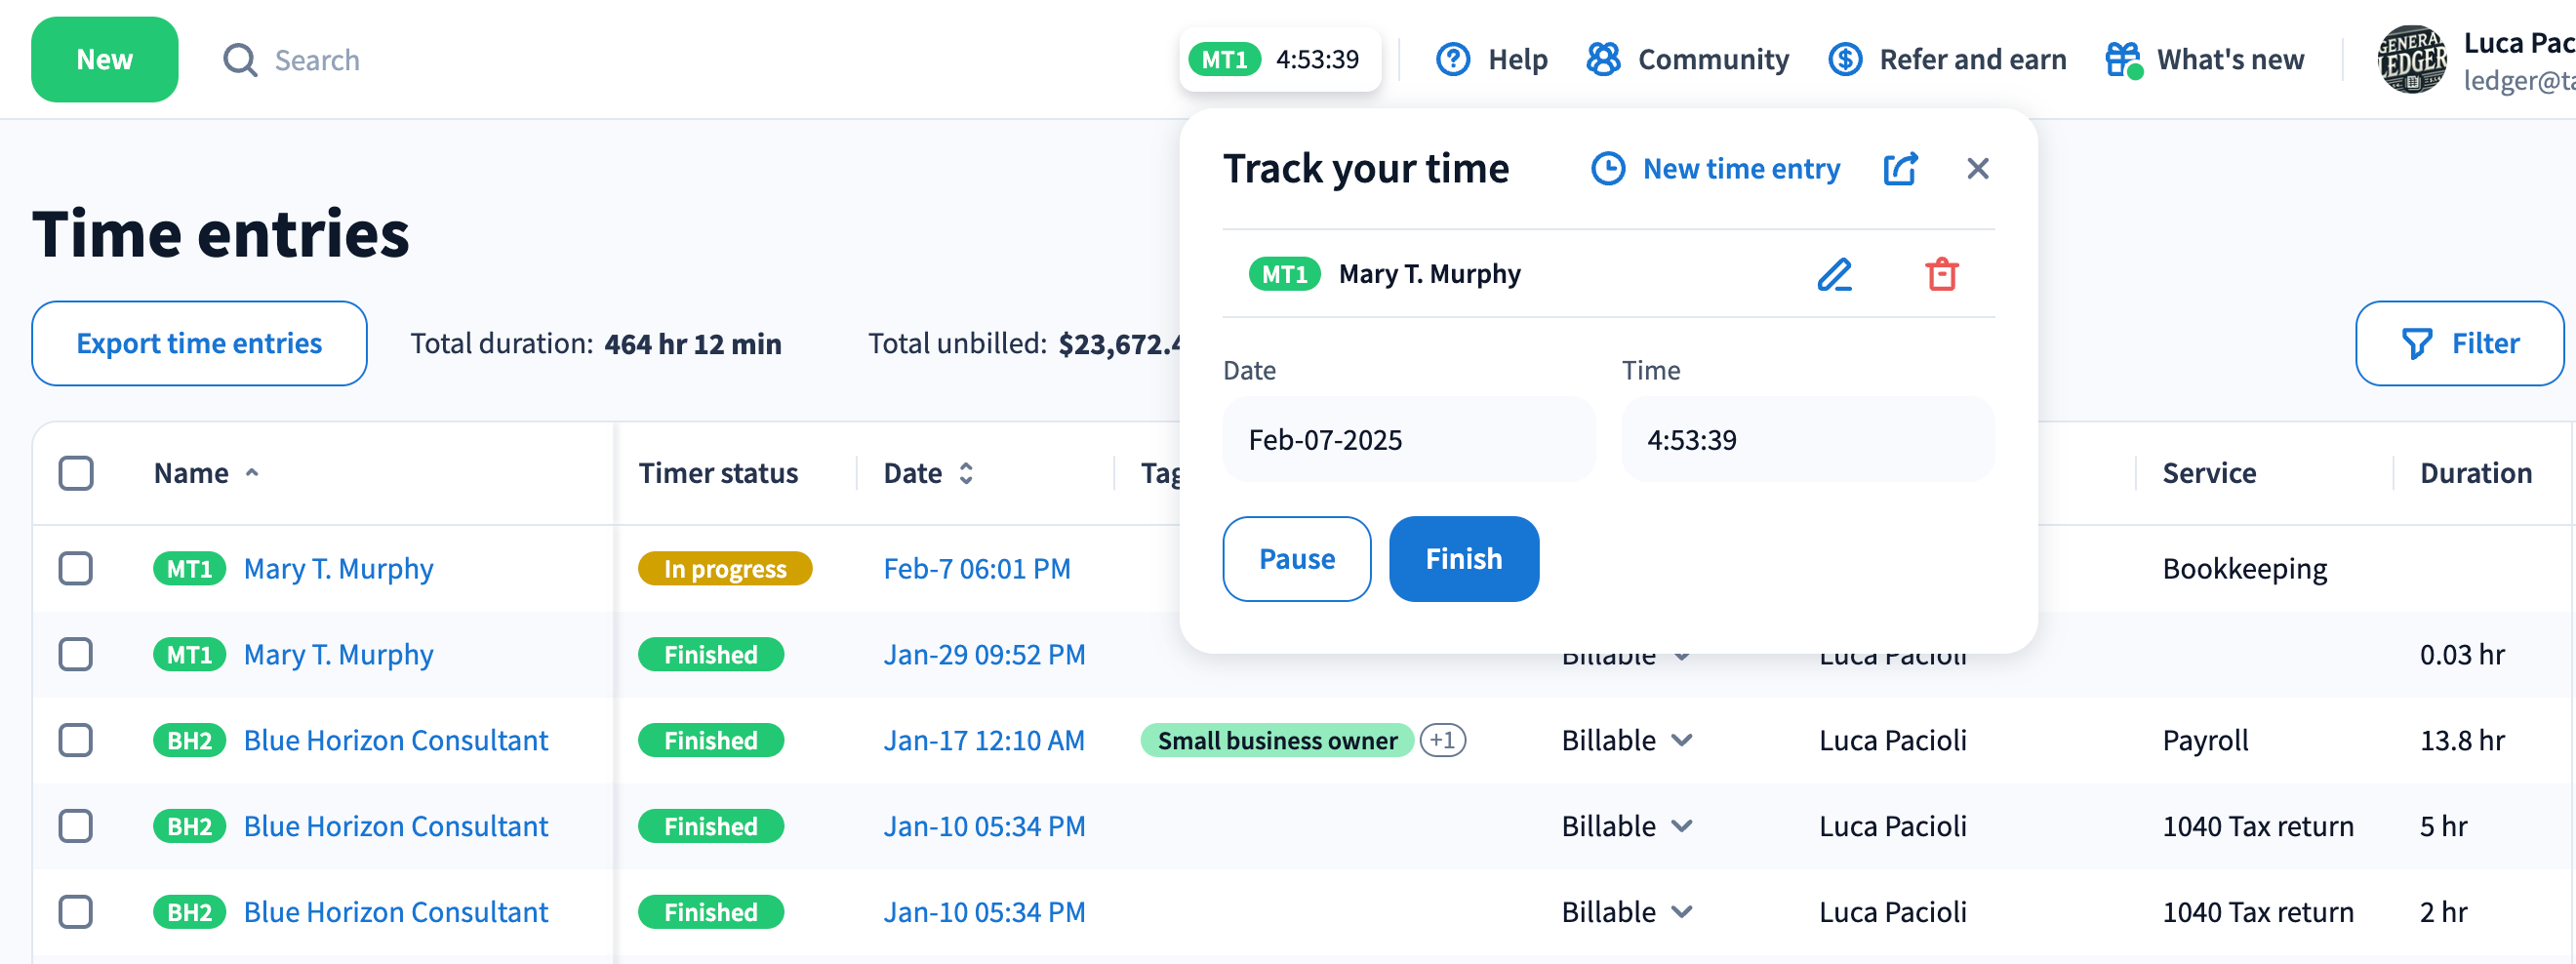Click the search magnifier icon
This screenshot has width=2576, height=964.
coord(240,60)
